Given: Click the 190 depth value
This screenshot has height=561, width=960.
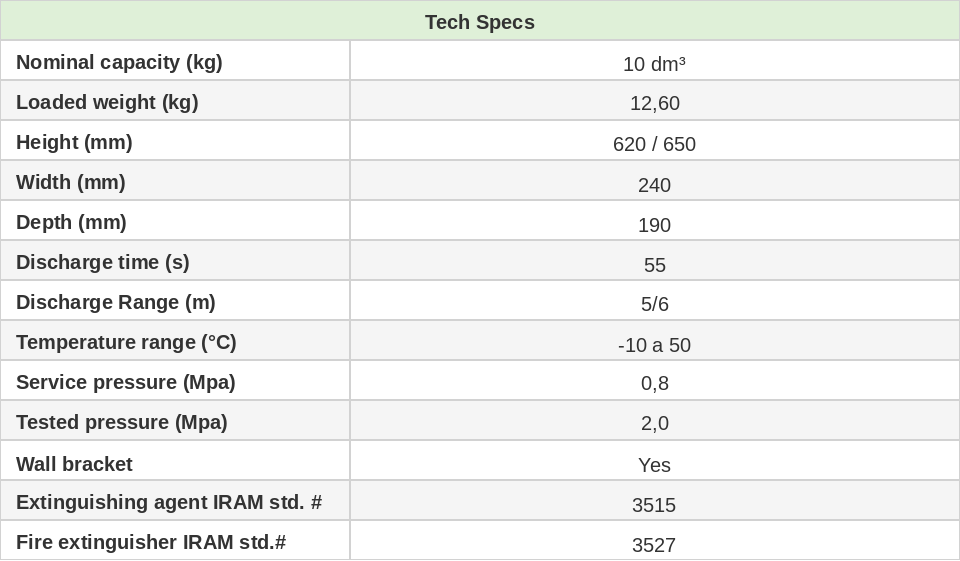Looking at the screenshot, I should point(654,225).
